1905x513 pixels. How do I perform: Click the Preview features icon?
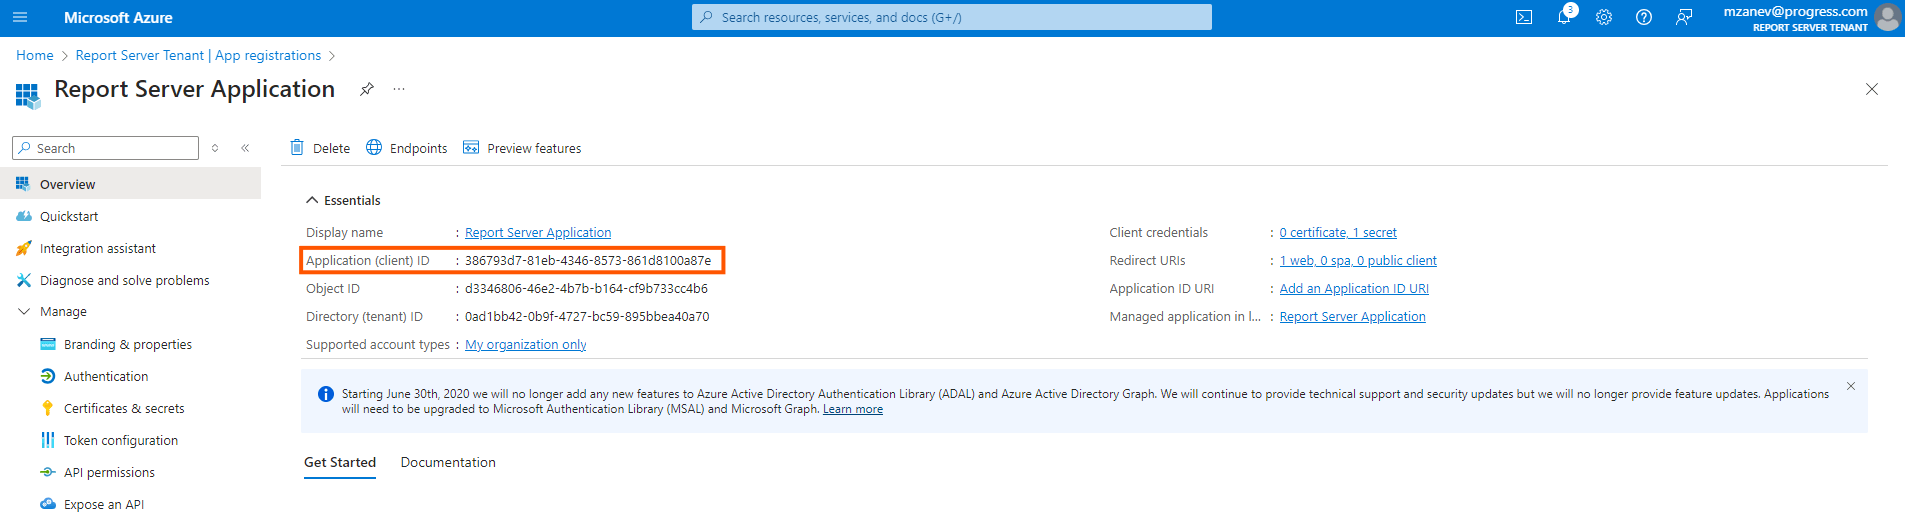(x=471, y=147)
